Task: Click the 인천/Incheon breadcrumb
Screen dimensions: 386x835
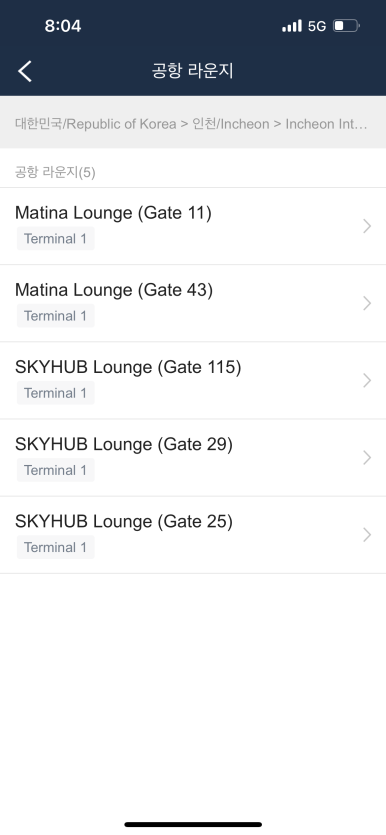Action: (x=231, y=124)
